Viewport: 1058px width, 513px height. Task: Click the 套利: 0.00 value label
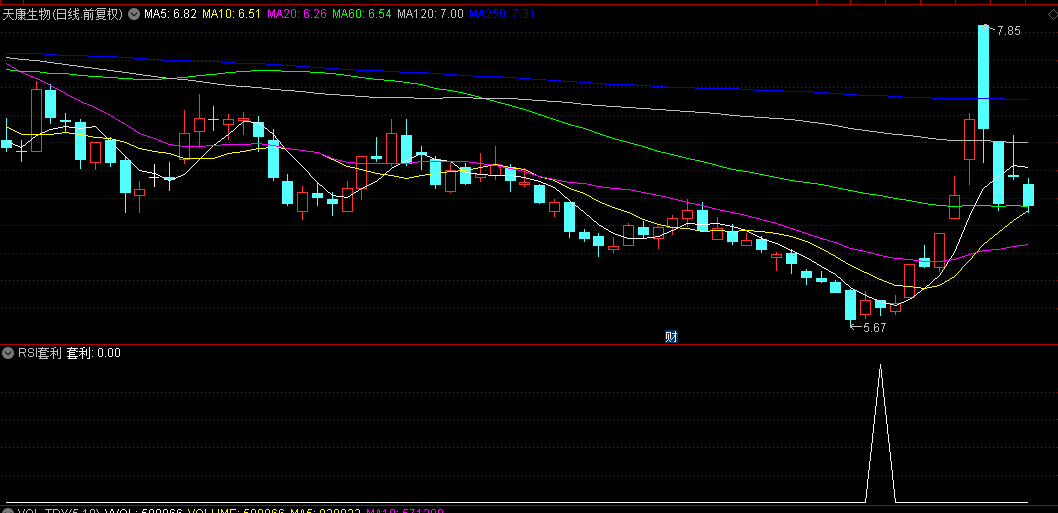[x=94, y=352]
